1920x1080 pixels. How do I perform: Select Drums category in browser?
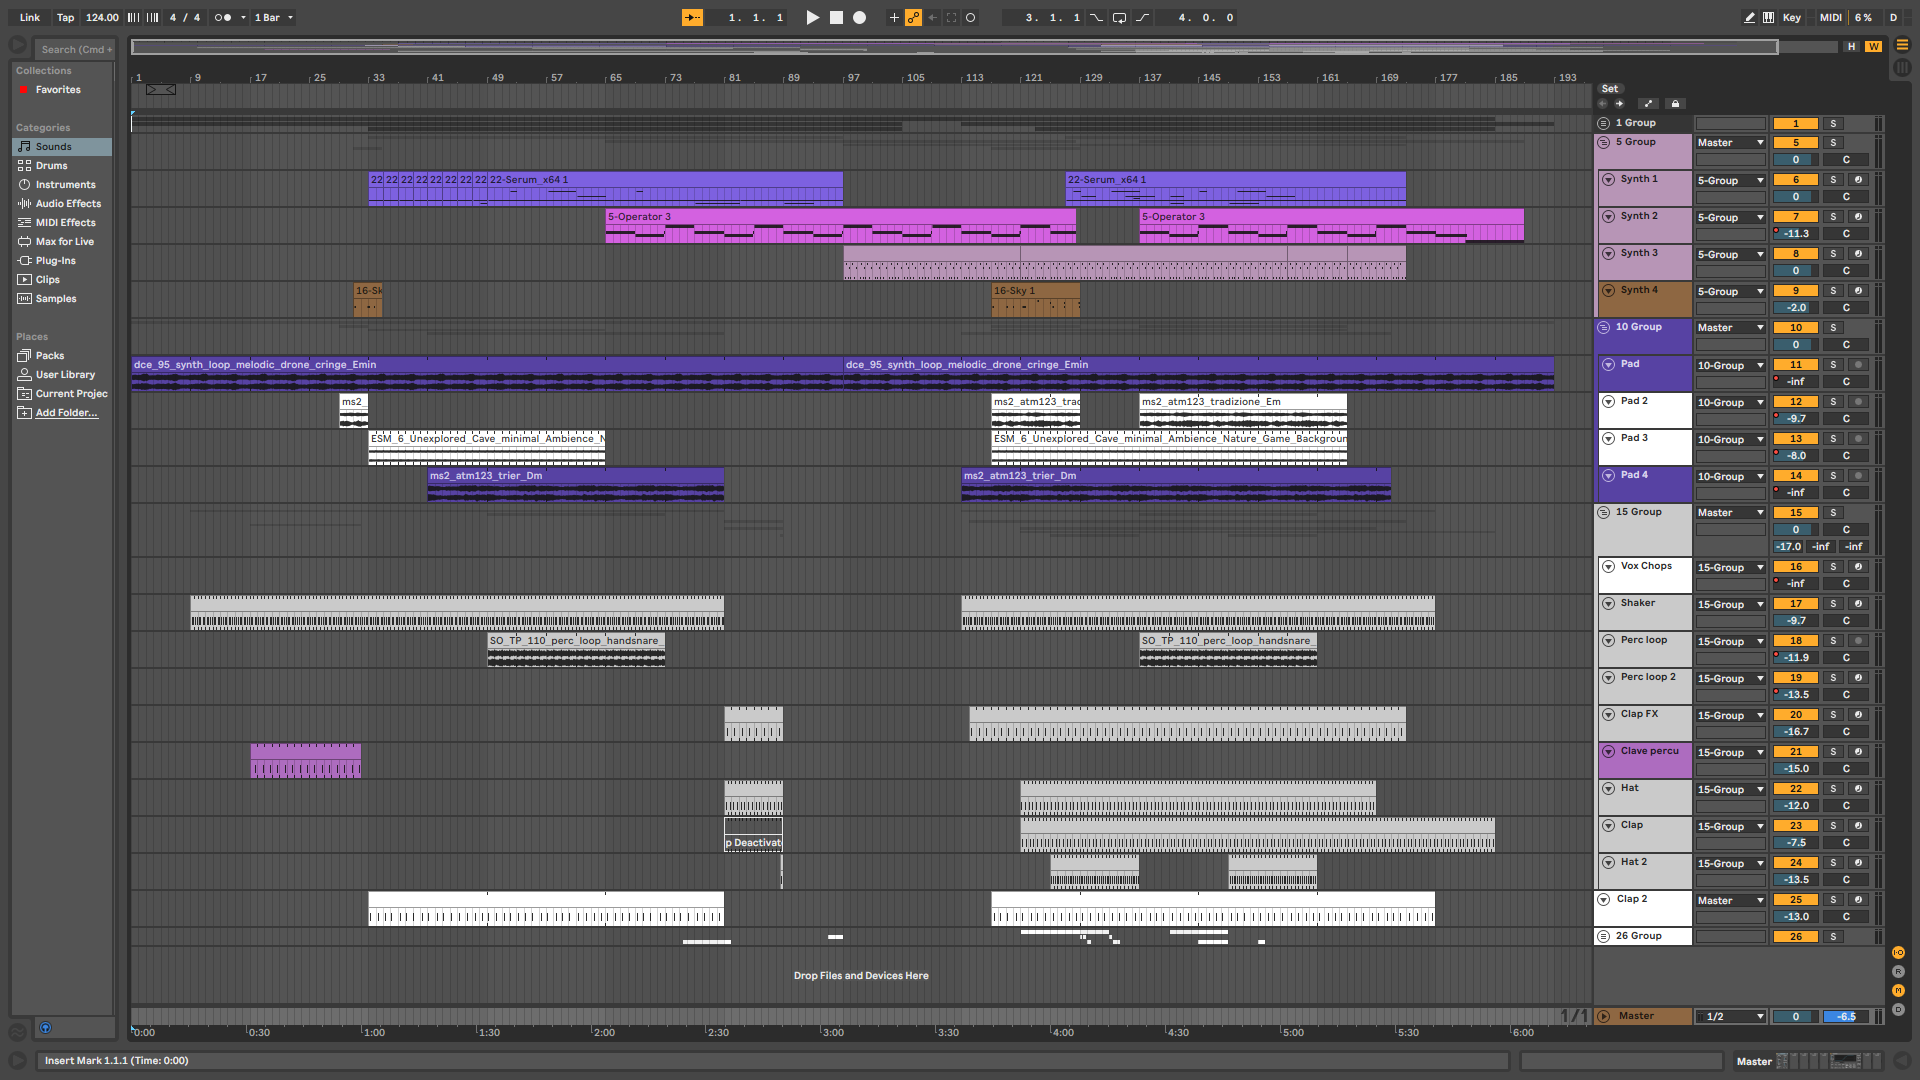[62, 166]
